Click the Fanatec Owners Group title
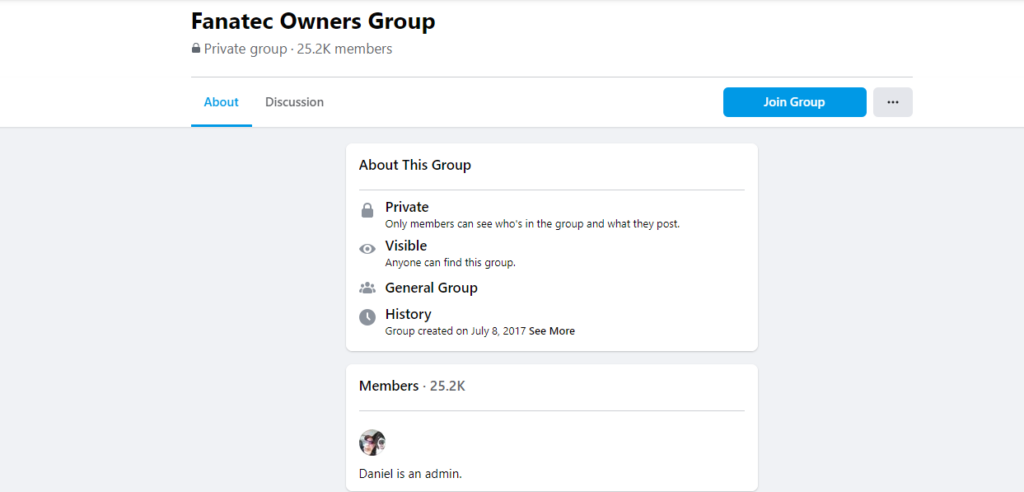Screen dimensions: 1024x492 pyautogui.click(x=313, y=20)
